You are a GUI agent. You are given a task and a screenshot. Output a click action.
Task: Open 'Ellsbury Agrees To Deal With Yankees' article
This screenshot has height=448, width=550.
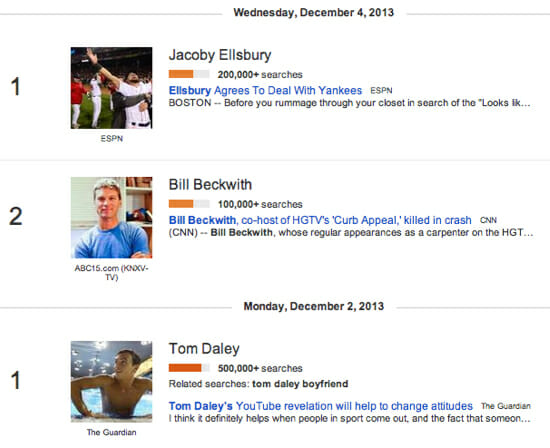pos(265,91)
